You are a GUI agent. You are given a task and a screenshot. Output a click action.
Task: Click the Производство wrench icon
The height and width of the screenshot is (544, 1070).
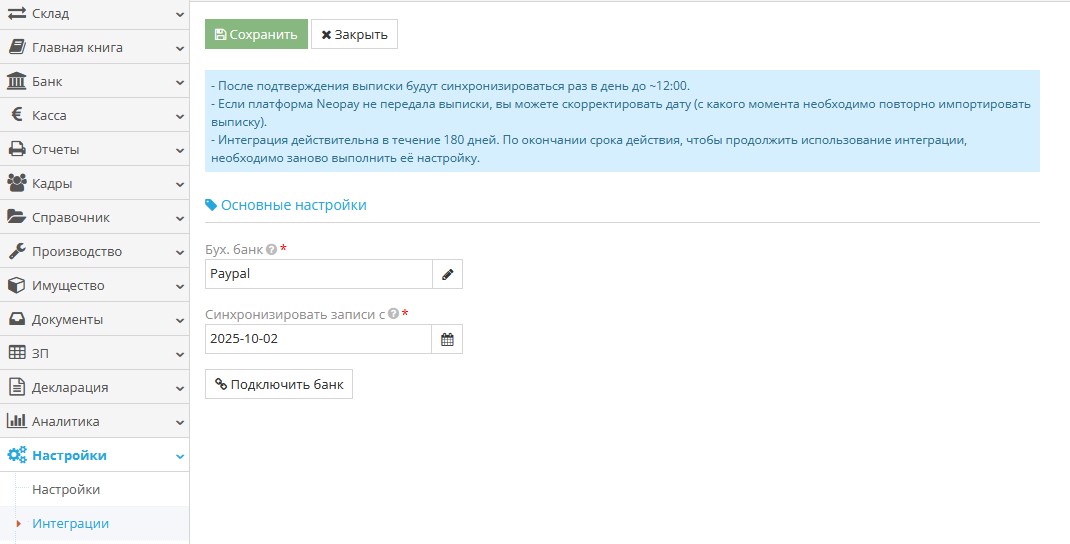coord(17,251)
